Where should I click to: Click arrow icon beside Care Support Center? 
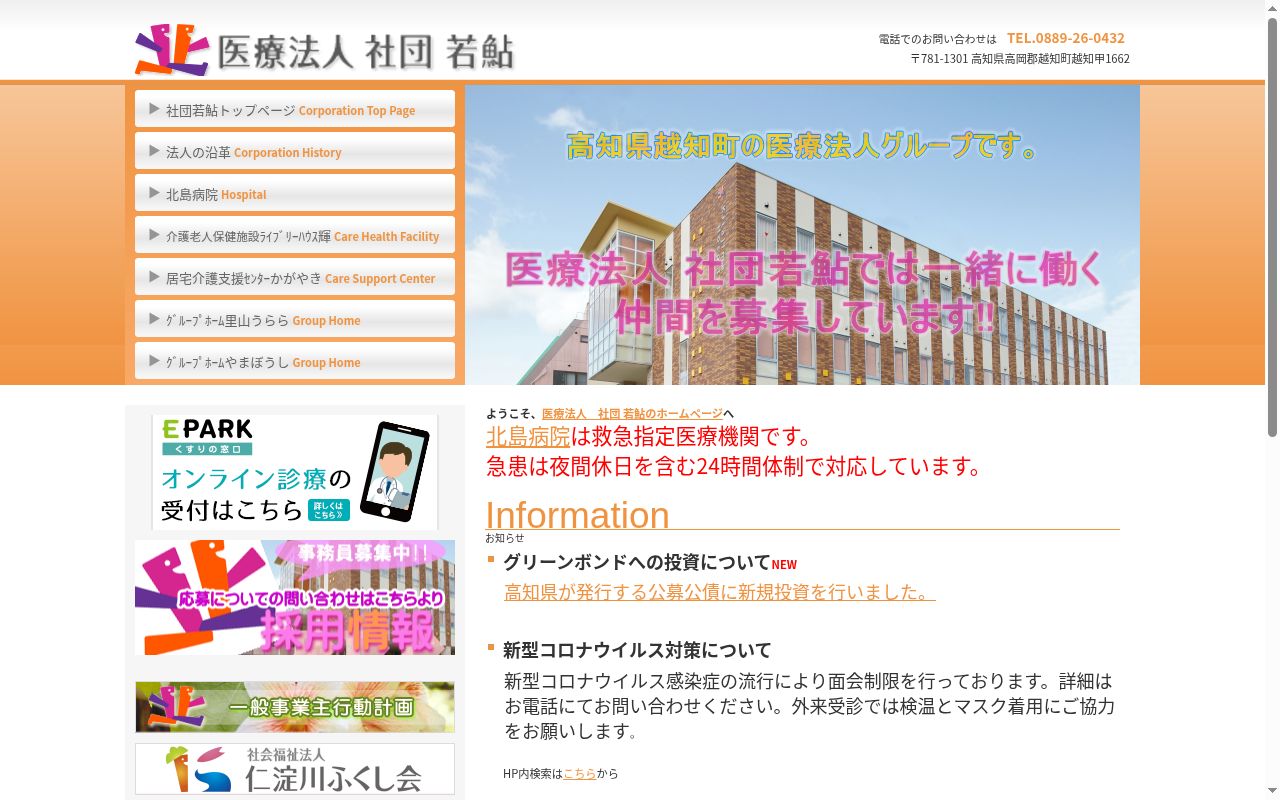coord(154,277)
